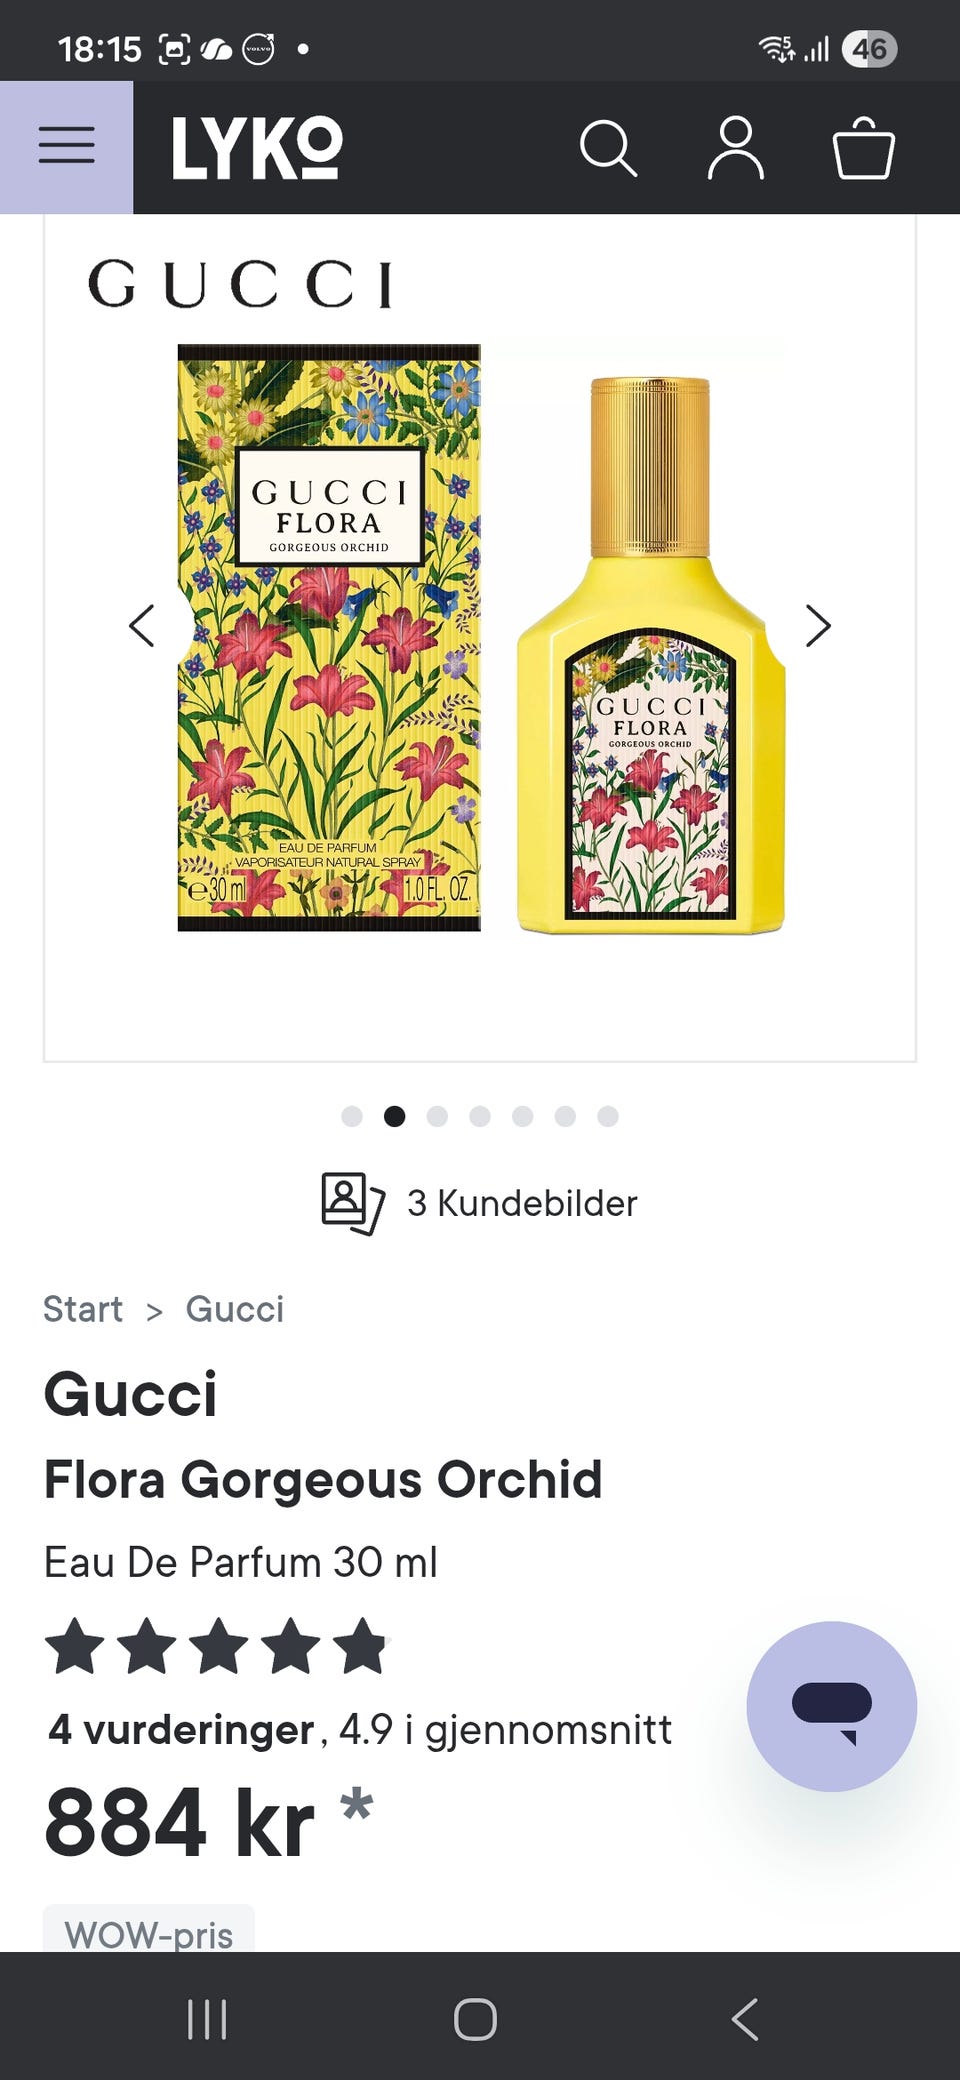Select the first carousel dot
The width and height of the screenshot is (960, 2080).
[x=352, y=1116]
